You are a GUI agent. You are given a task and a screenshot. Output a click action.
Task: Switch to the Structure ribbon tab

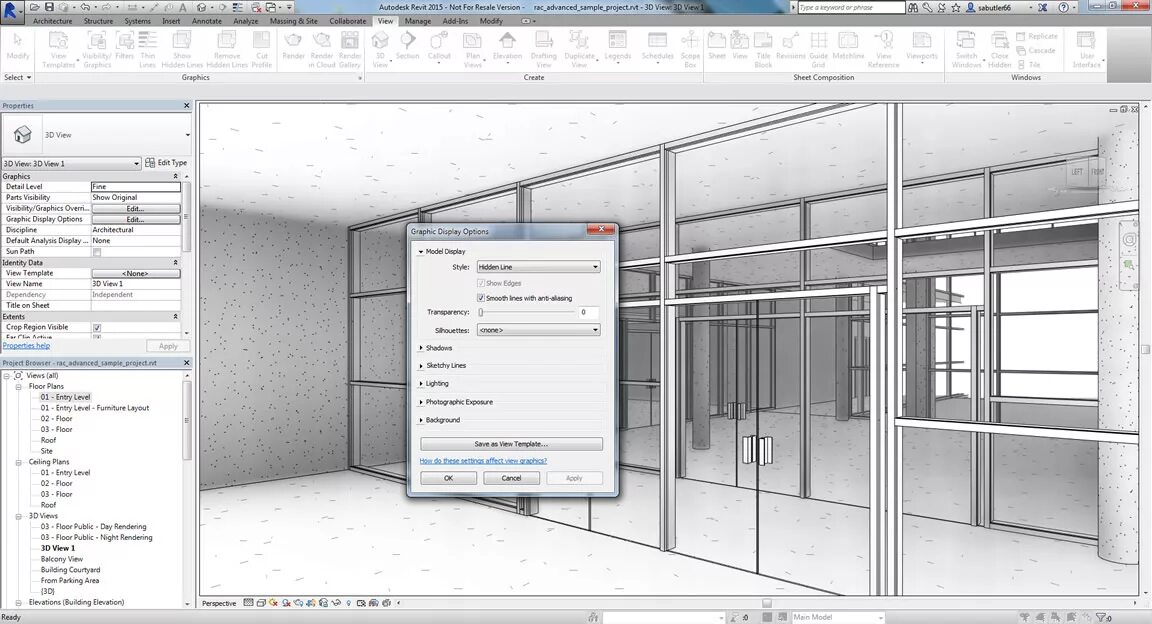[x=98, y=21]
